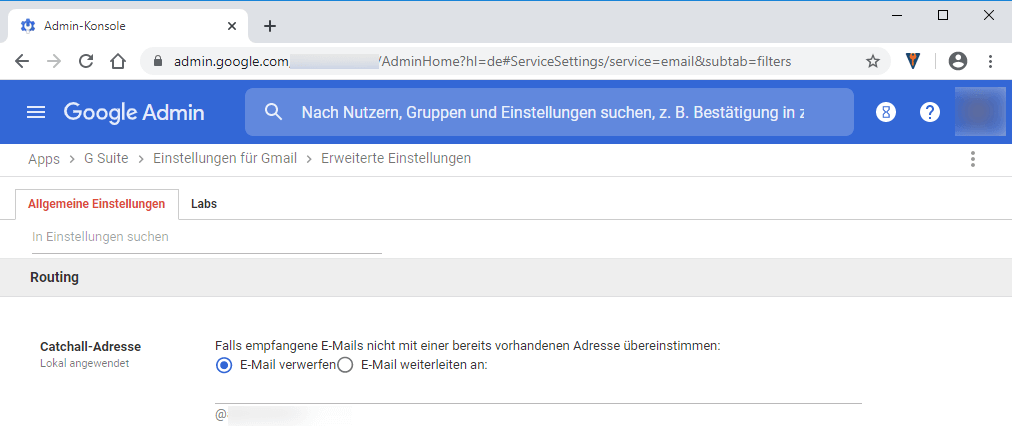Image resolution: width=1012 pixels, height=437 pixels.
Task: Click the Google Admin logo
Action: click(134, 112)
